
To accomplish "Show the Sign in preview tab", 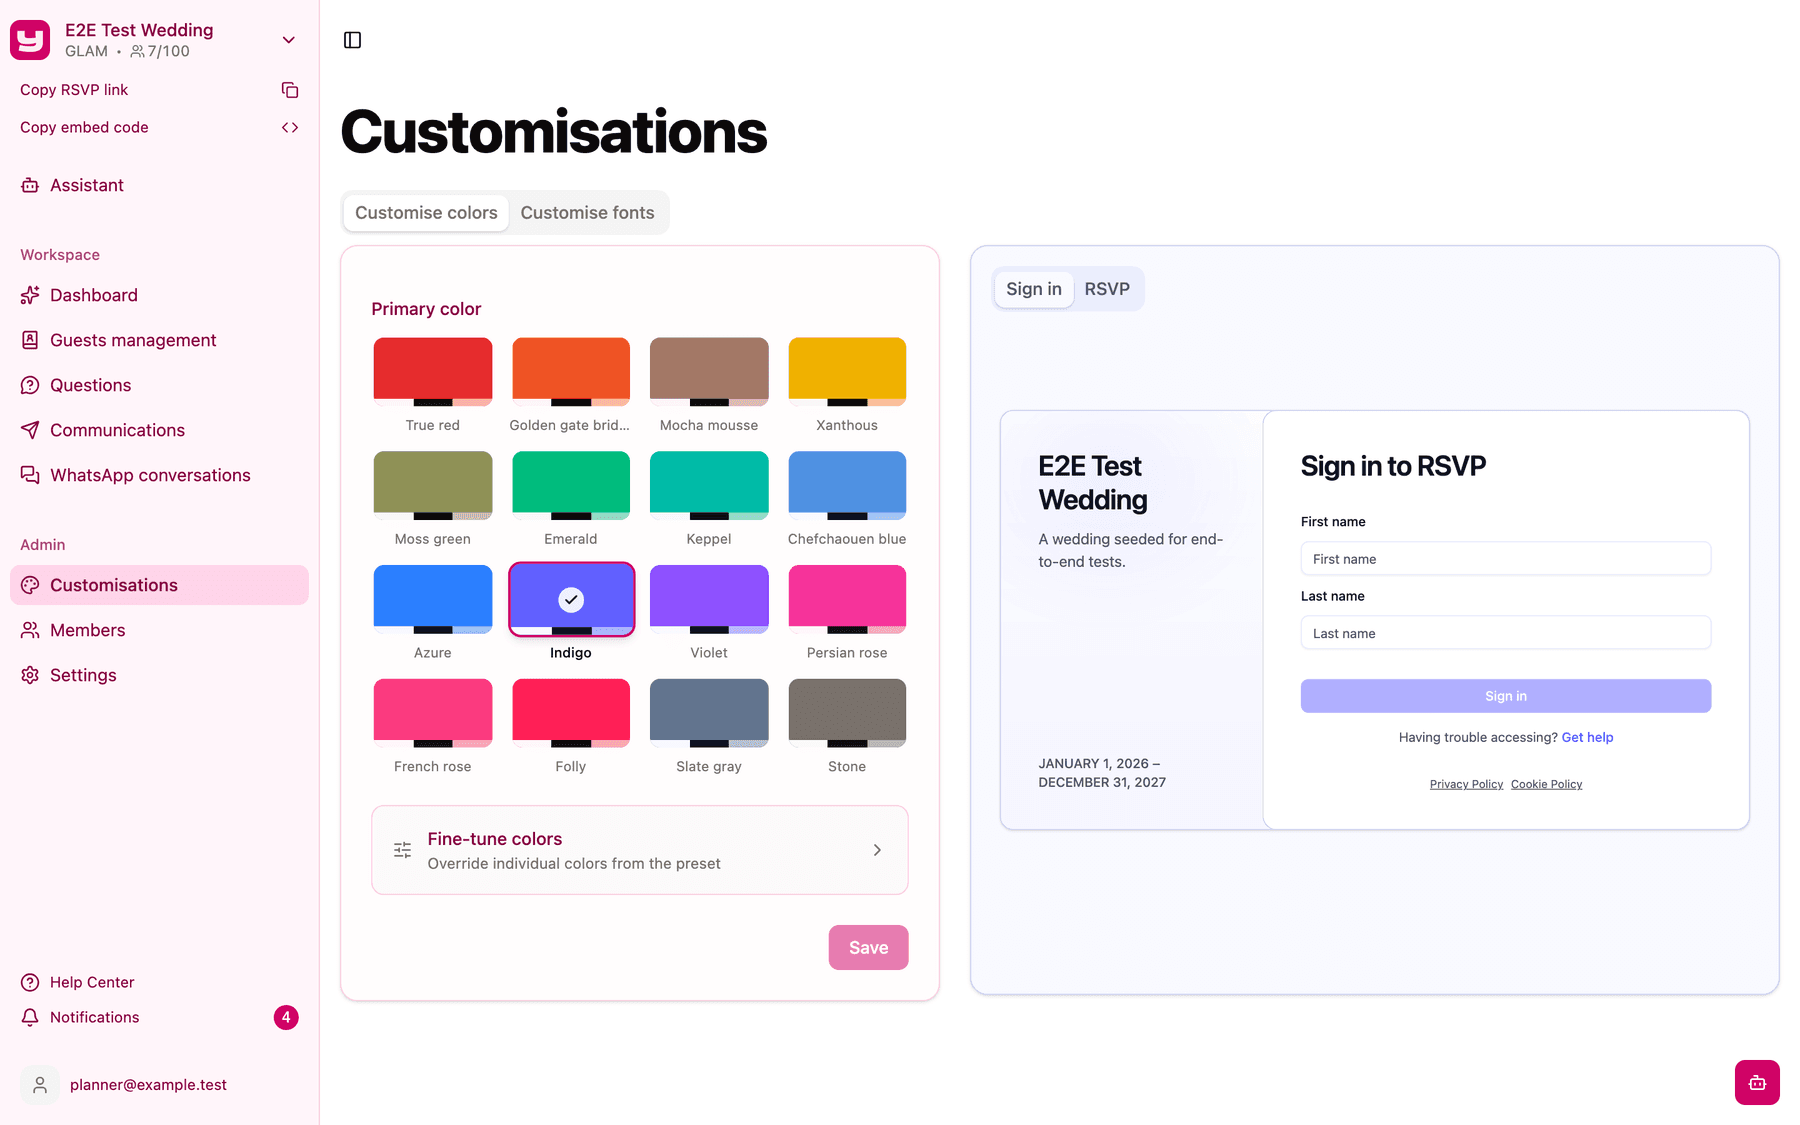I will tap(1034, 289).
